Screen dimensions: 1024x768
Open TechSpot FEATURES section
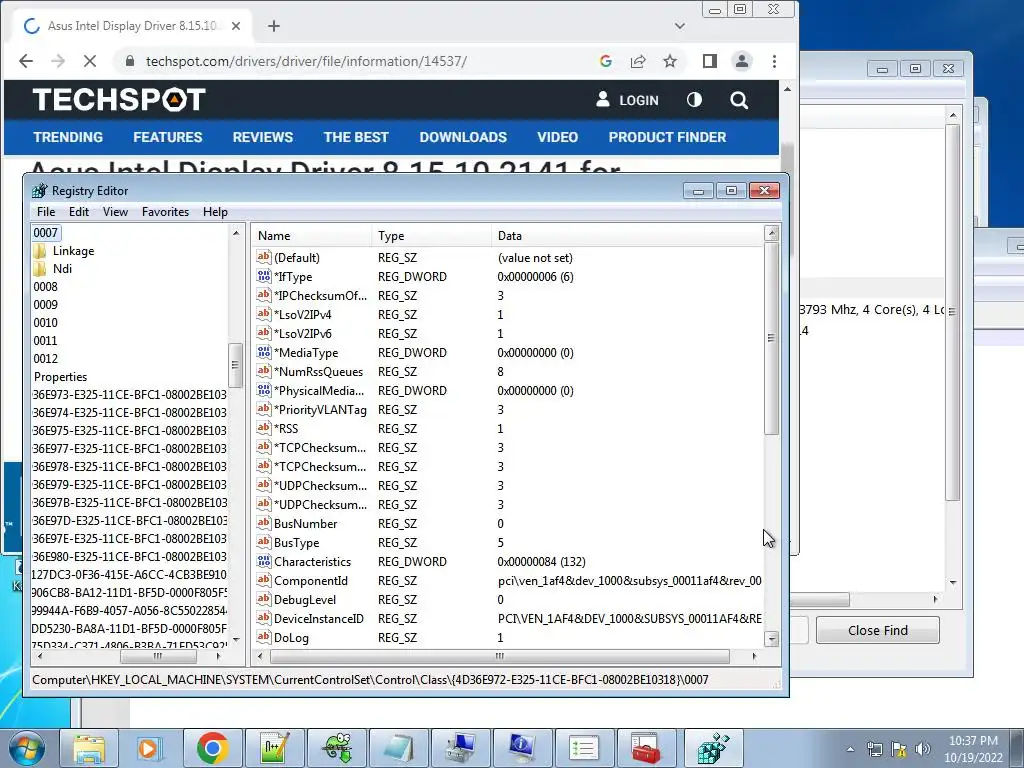tap(168, 137)
